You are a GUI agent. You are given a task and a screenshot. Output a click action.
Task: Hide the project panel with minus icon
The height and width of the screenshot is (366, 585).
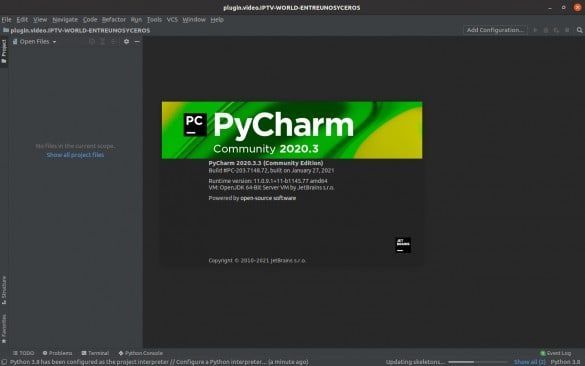point(137,41)
